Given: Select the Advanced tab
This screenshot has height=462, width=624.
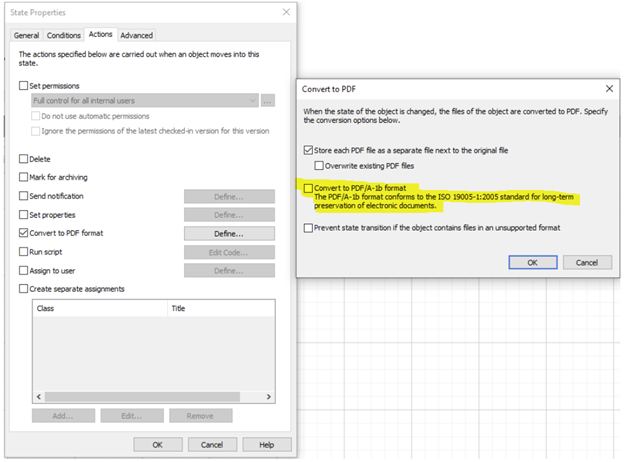Looking at the screenshot, I should (136, 35).
